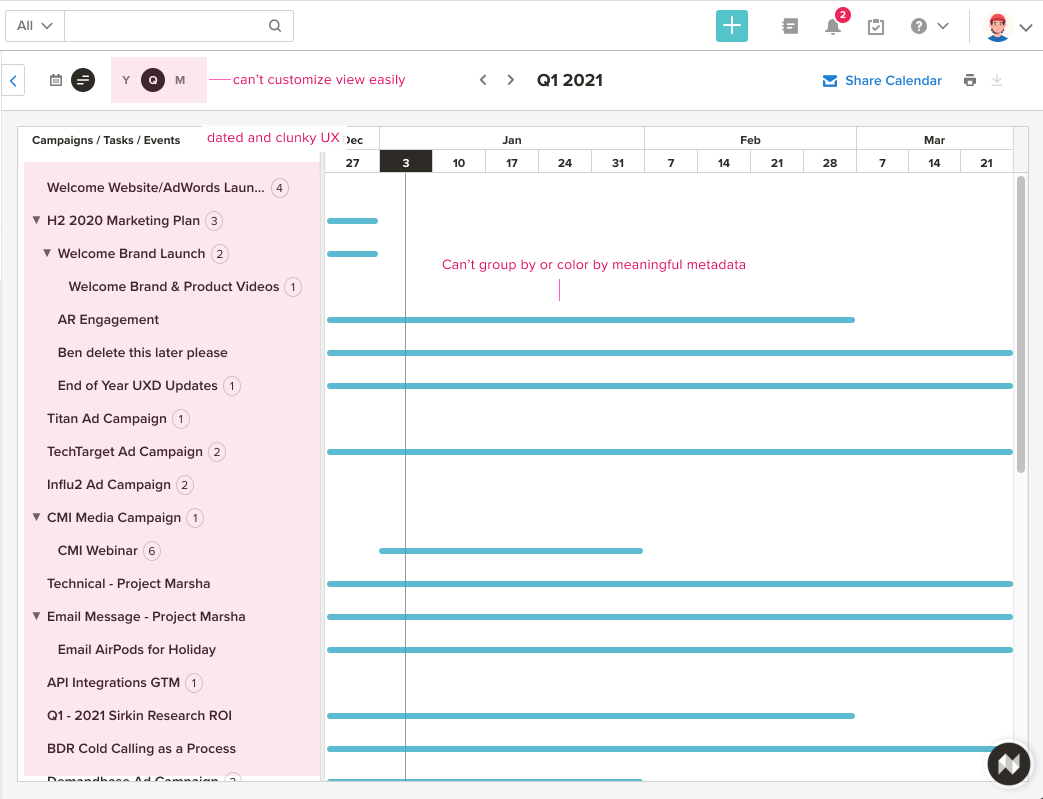Go to next quarter arrow
This screenshot has width=1043, height=799.
(x=510, y=80)
